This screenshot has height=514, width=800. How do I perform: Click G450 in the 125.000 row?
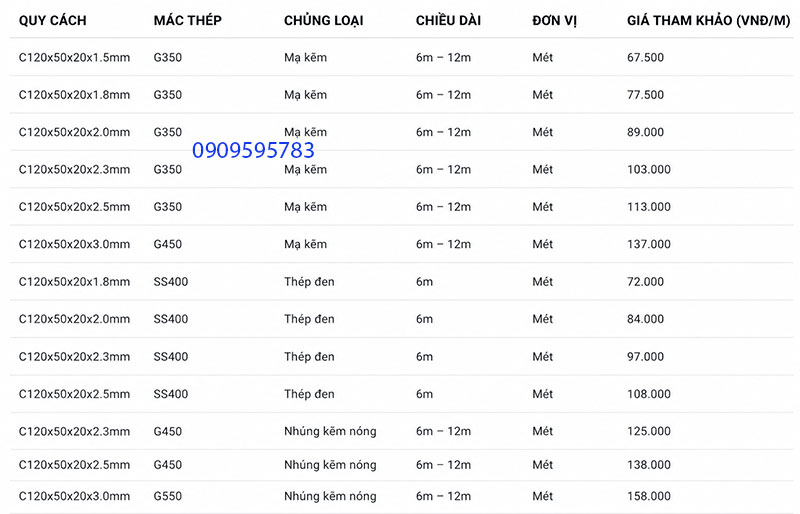coord(168,431)
